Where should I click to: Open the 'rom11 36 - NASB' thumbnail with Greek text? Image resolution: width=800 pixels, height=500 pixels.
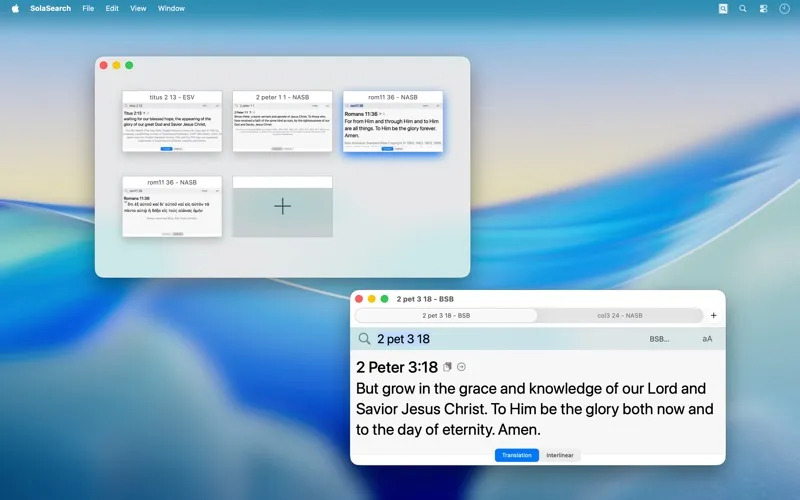click(x=172, y=207)
